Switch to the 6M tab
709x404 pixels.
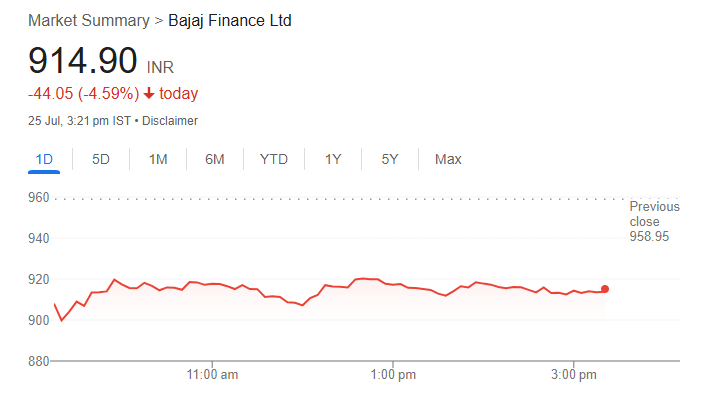(x=215, y=159)
